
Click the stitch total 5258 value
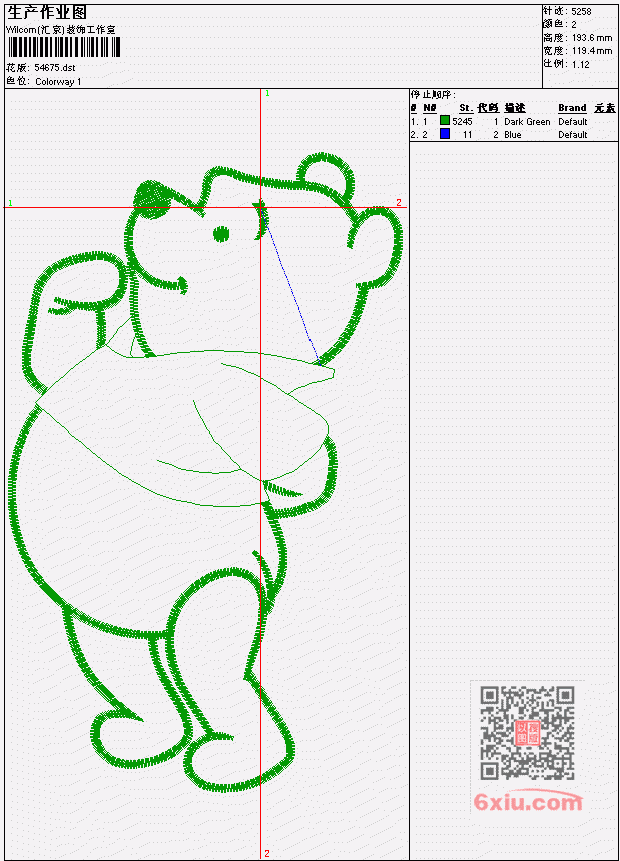[581, 11]
